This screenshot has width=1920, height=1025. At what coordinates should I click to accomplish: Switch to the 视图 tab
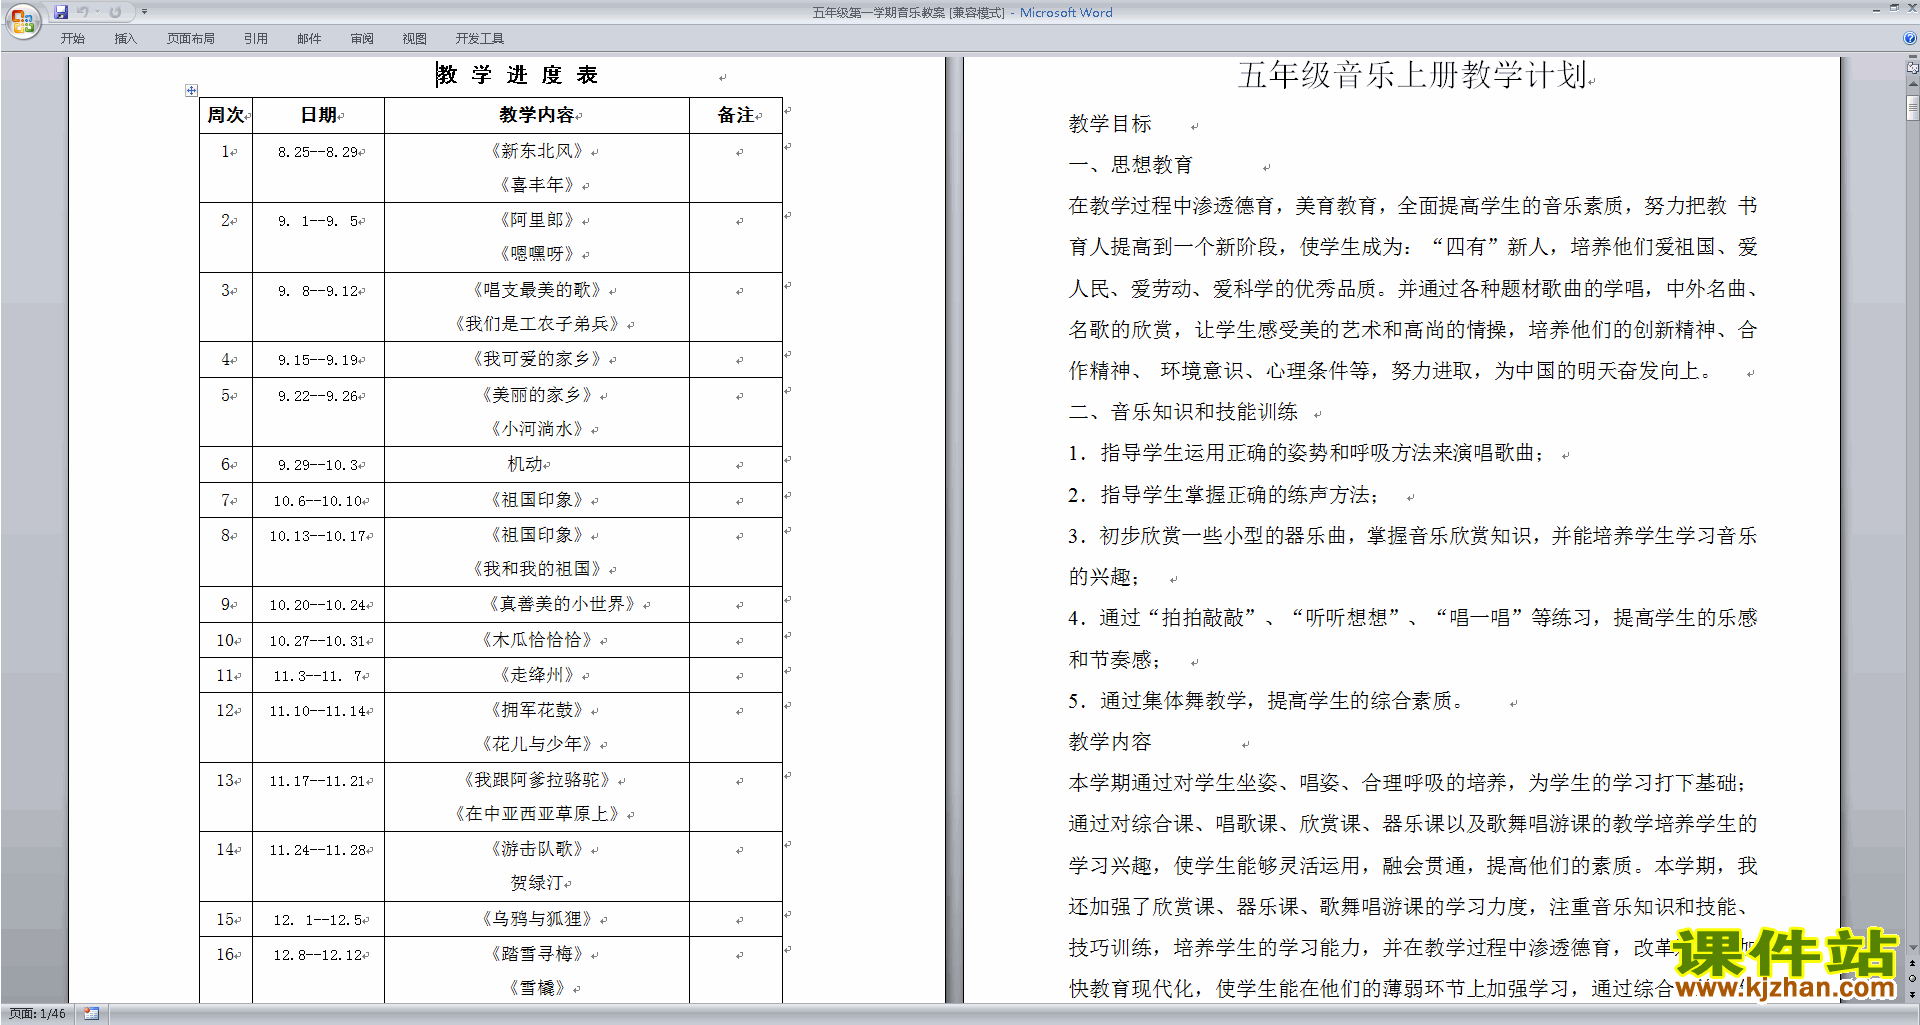[x=415, y=39]
